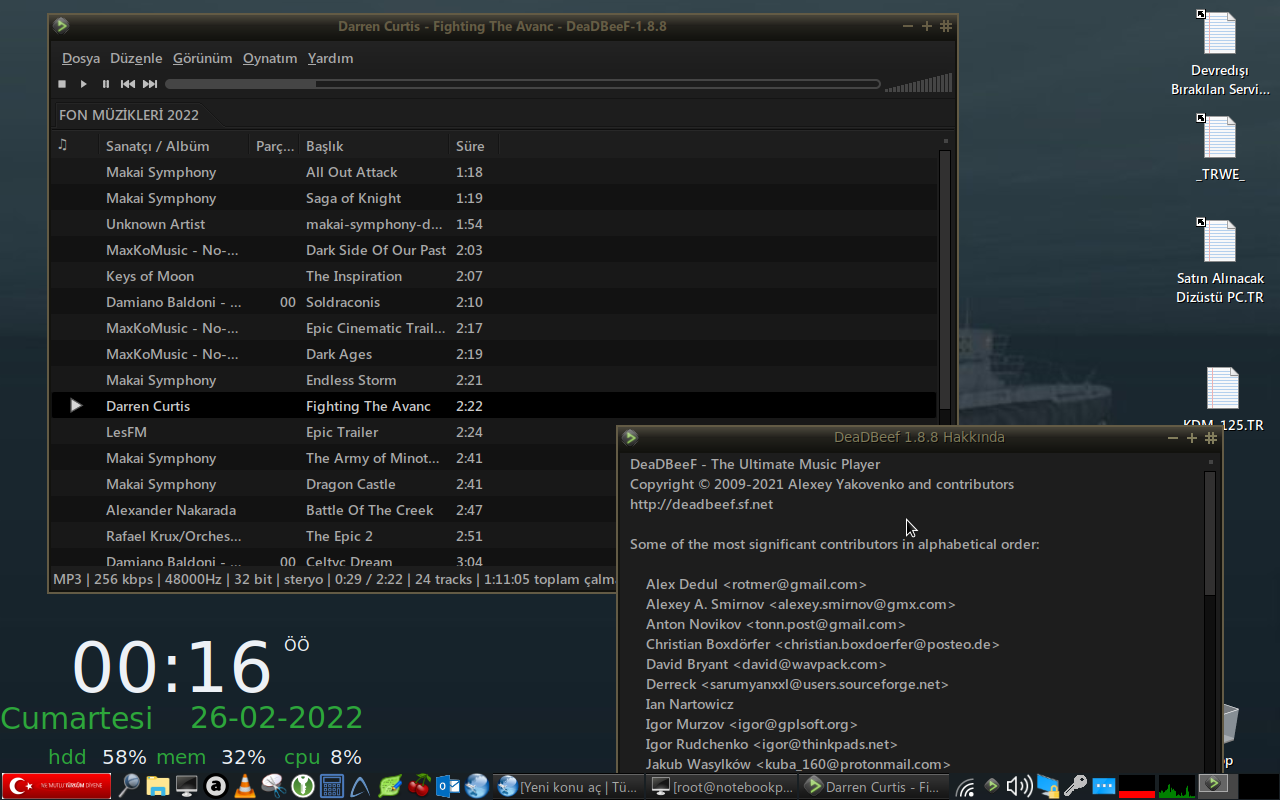Launch VLC media player from taskbar
This screenshot has width=1280, height=800.
(244, 786)
